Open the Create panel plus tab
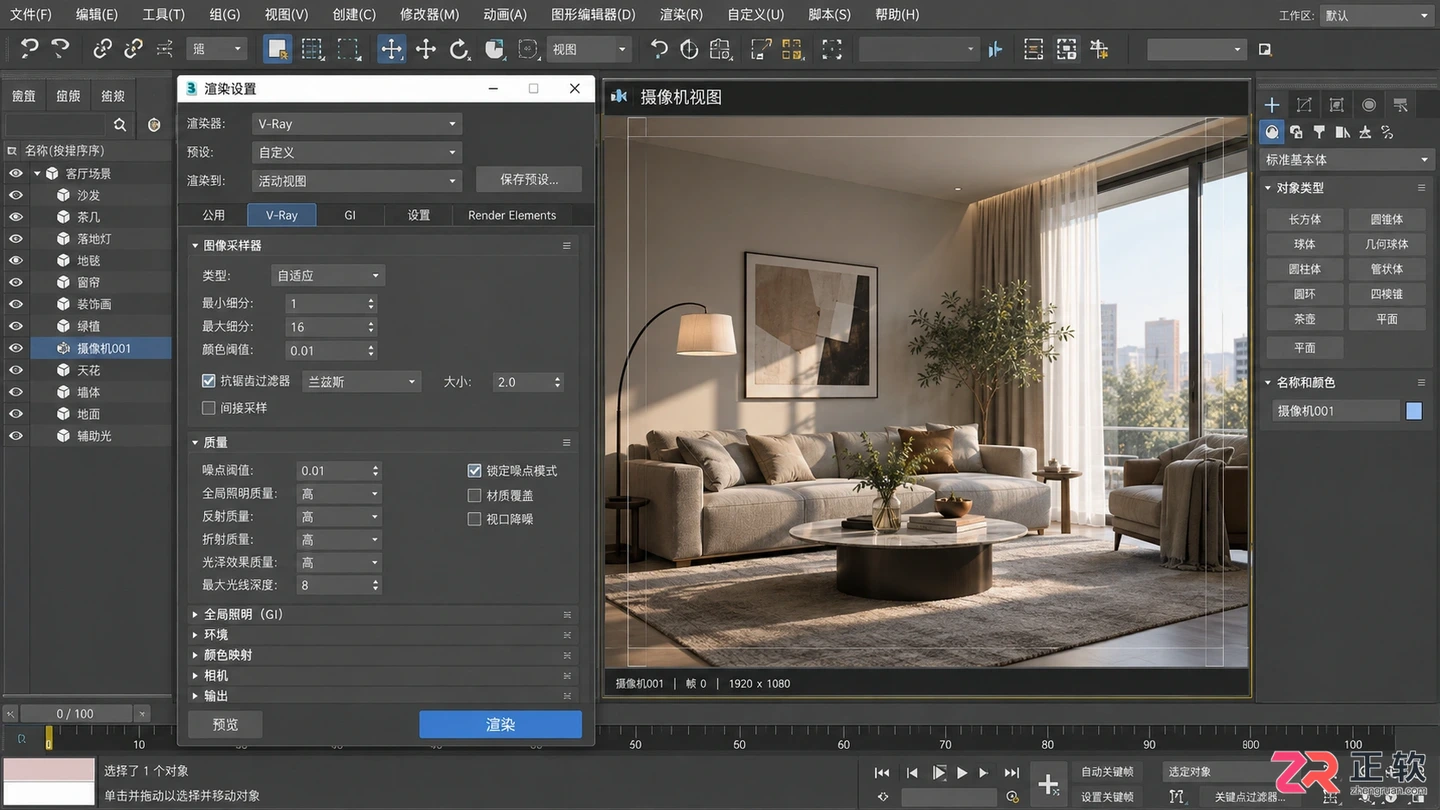Image resolution: width=1440 pixels, height=810 pixels. click(1272, 105)
